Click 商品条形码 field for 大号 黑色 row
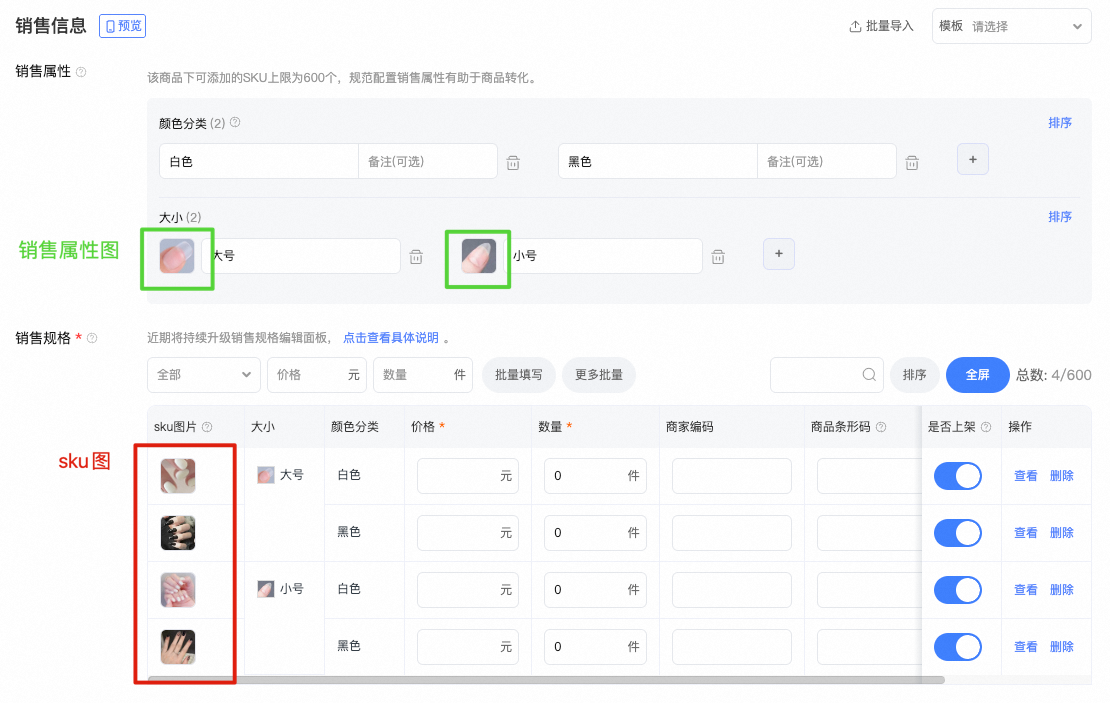The width and height of the screenshot is (1110, 703). [870, 533]
